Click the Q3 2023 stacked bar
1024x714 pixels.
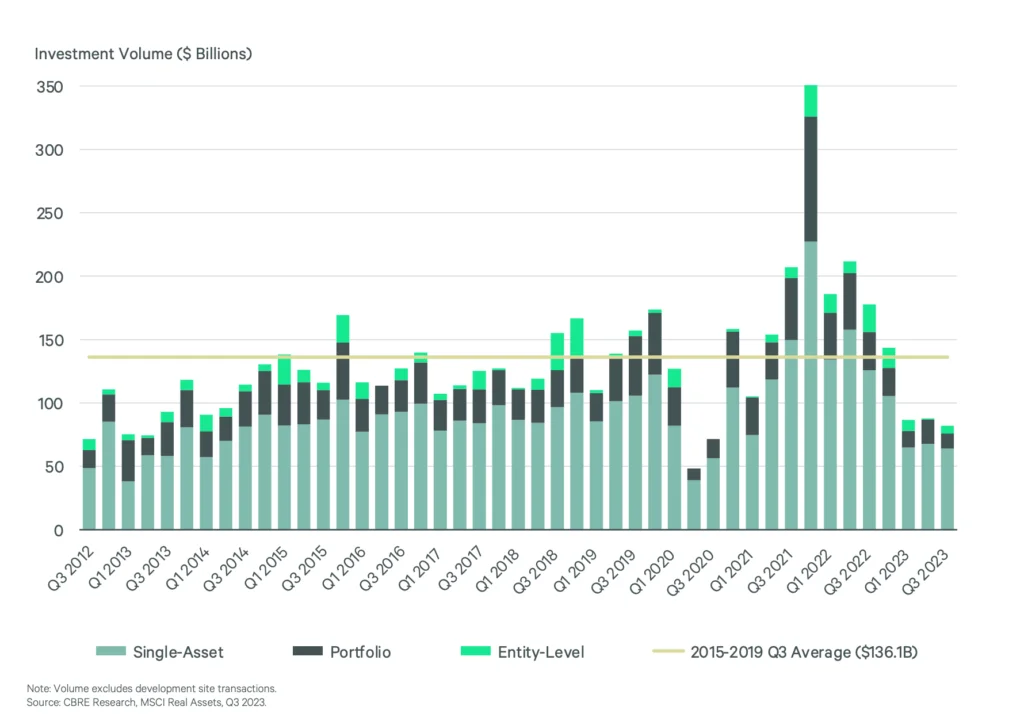tap(947, 478)
